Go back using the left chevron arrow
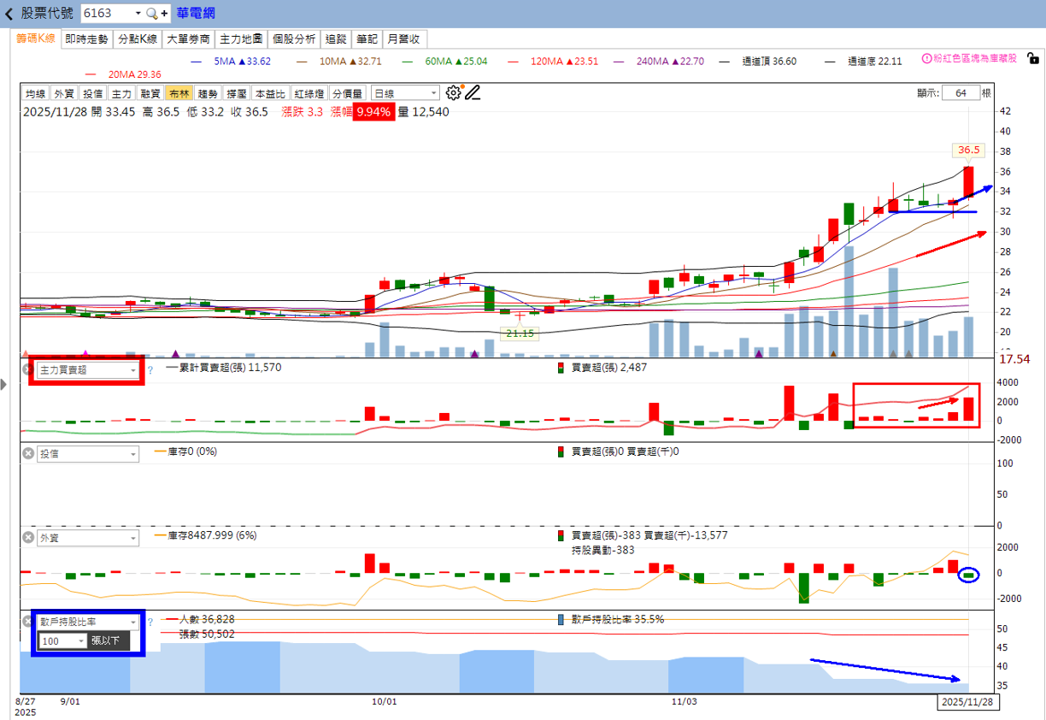Viewport: 1046px width, 720px height. point(9,13)
